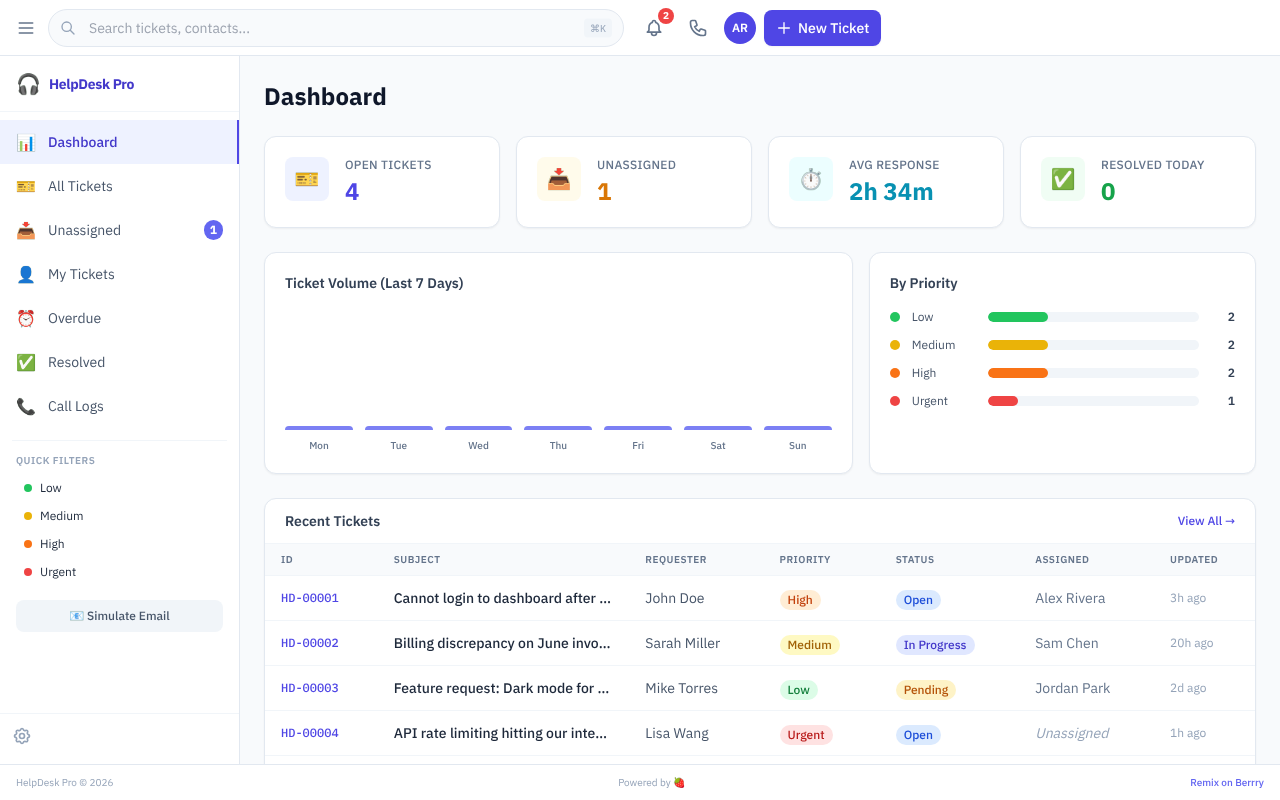Click View All recent tickets link
This screenshot has width=1280, height=800.
pos(1206,521)
